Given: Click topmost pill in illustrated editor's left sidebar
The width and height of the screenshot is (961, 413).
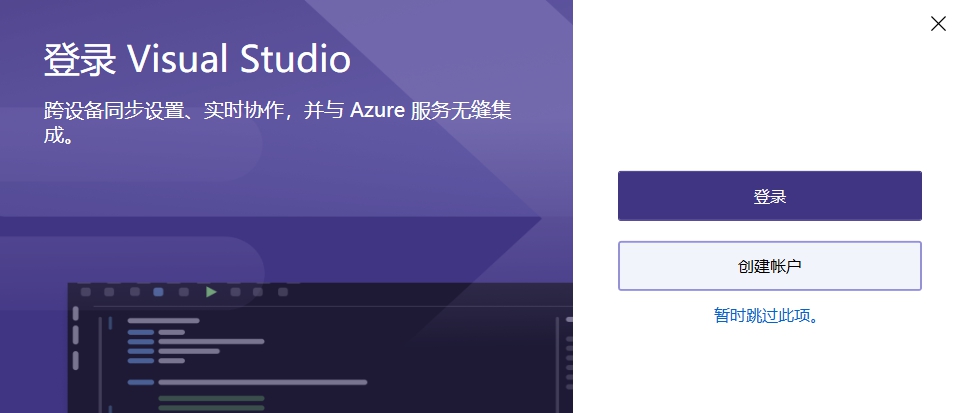Looking at the screenshot, I should [x=75, y=313].
